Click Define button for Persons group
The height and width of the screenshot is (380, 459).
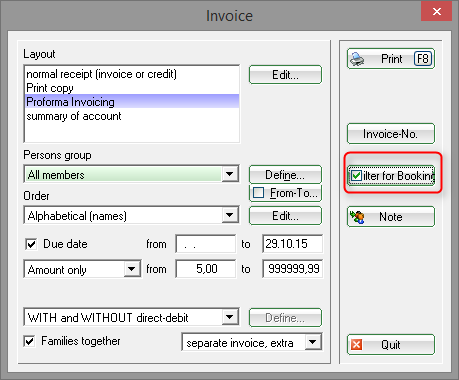pyautogui.click(x=285, y=175)
